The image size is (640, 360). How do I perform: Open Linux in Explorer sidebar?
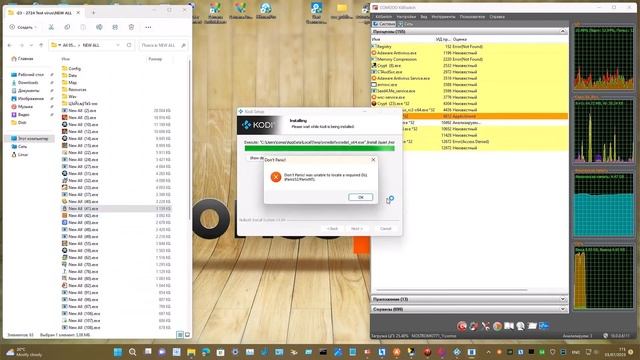[x=20, y=155]
